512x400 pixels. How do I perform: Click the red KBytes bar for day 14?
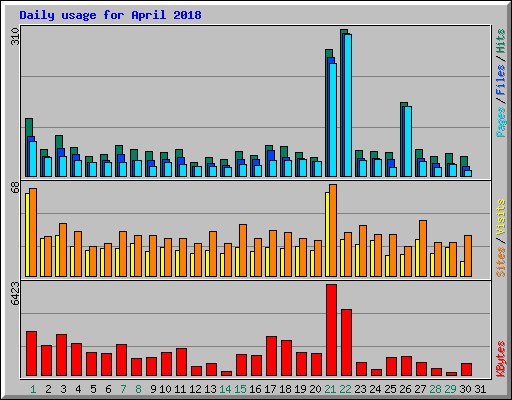(x=226, y=374)
